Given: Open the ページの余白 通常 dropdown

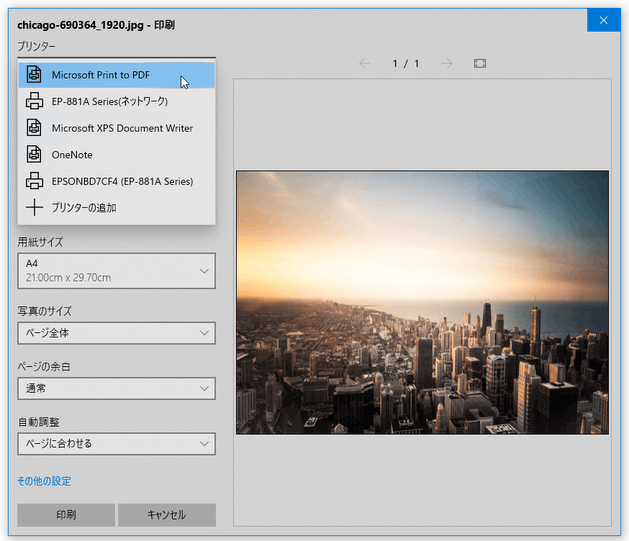Looking at the screenshot, I should [116, 388].
